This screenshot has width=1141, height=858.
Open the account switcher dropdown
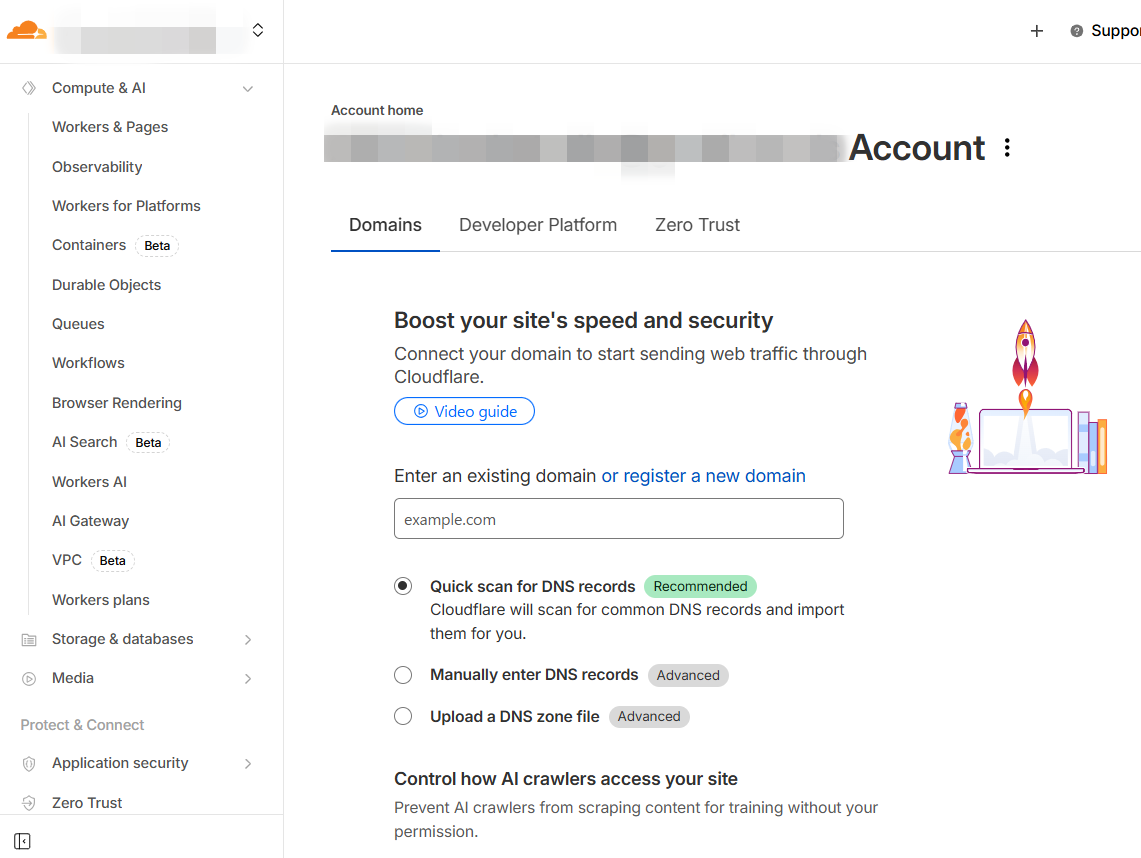pyautogui.click(x=258, y=31)
